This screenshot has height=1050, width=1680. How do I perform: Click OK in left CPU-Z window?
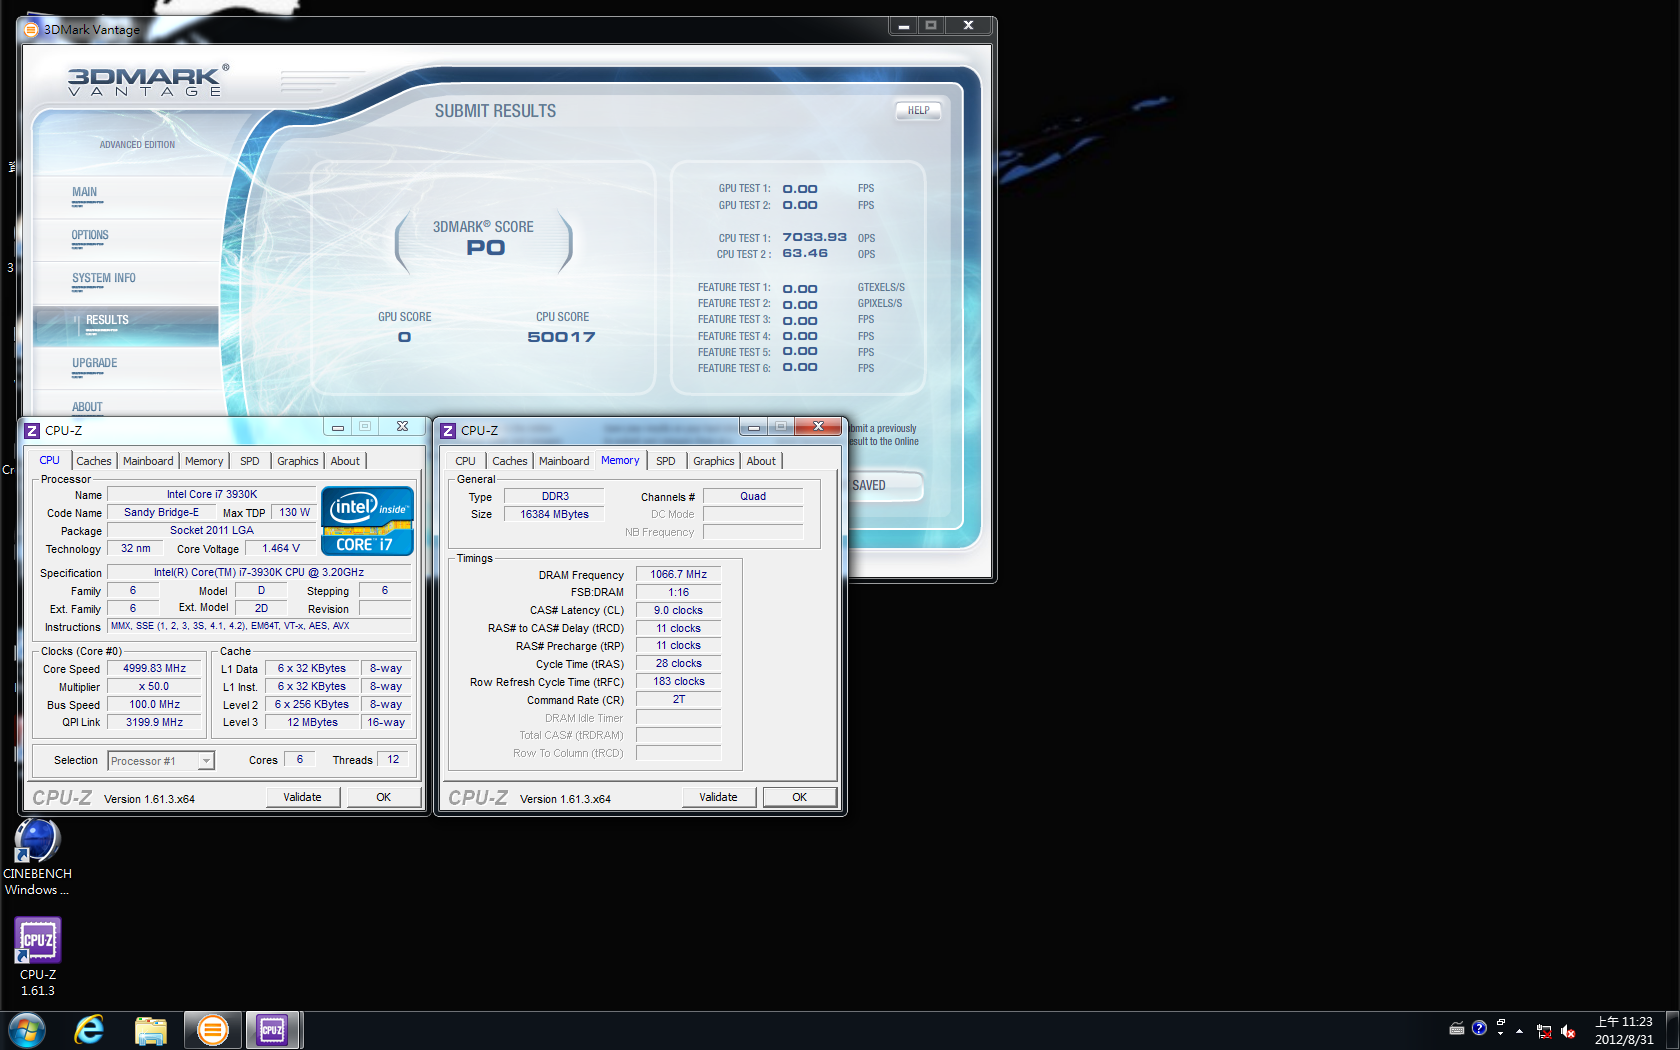tap(384, 797)
